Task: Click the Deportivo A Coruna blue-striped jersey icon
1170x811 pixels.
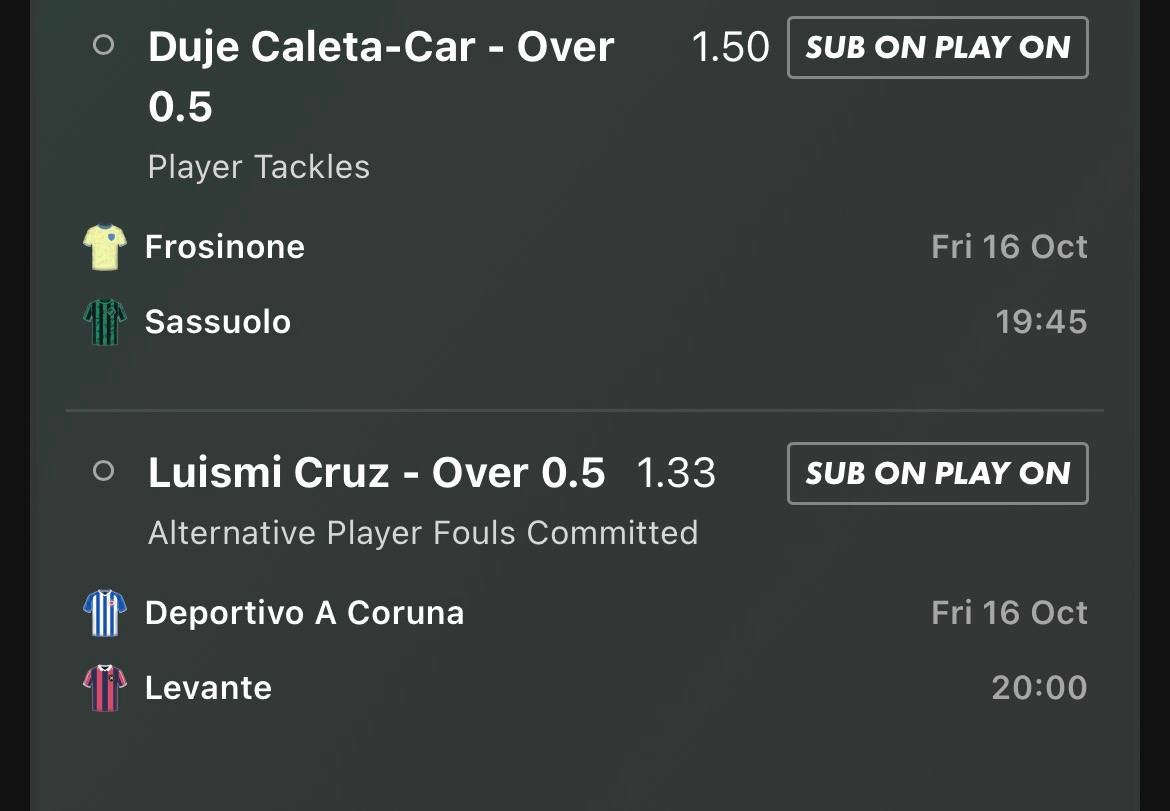Action: coord(104,613)
